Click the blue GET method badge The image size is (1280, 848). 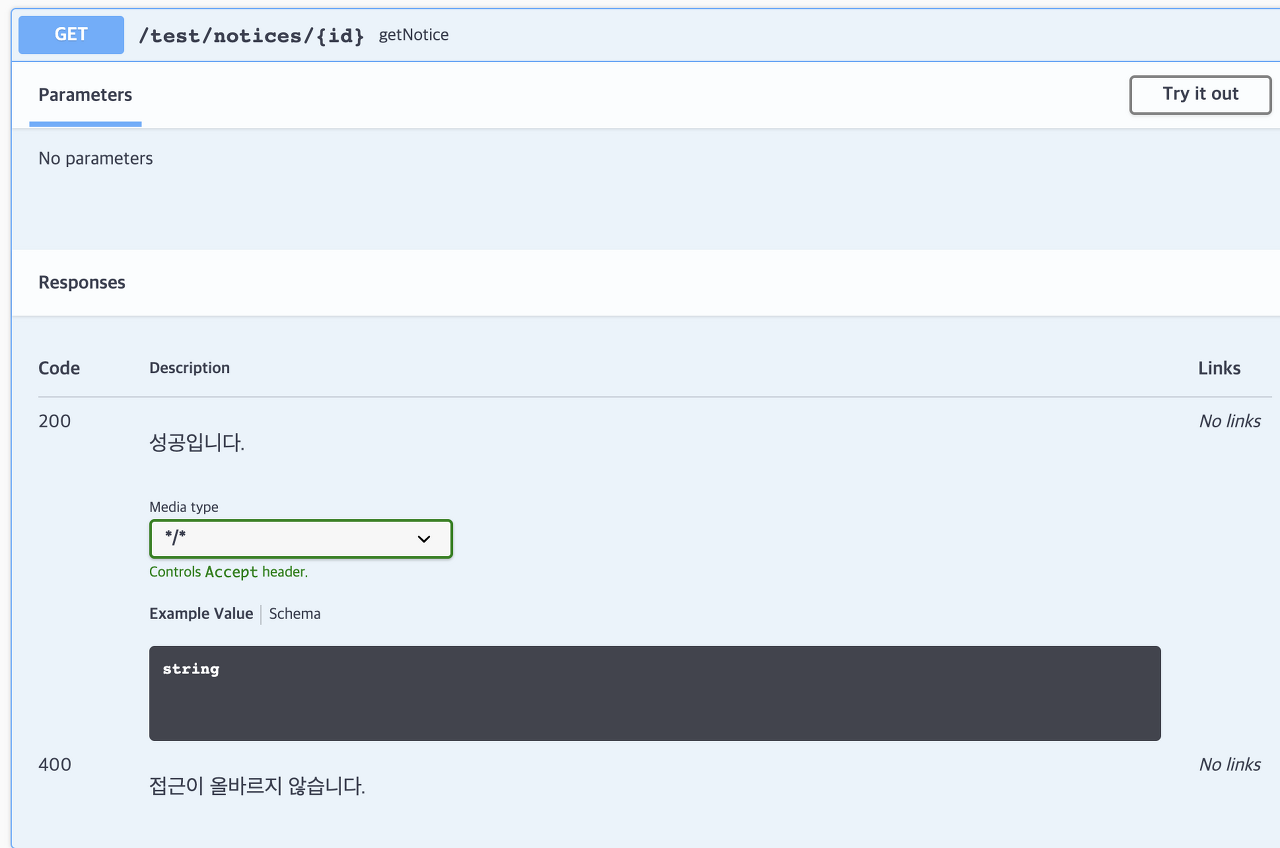71,35
